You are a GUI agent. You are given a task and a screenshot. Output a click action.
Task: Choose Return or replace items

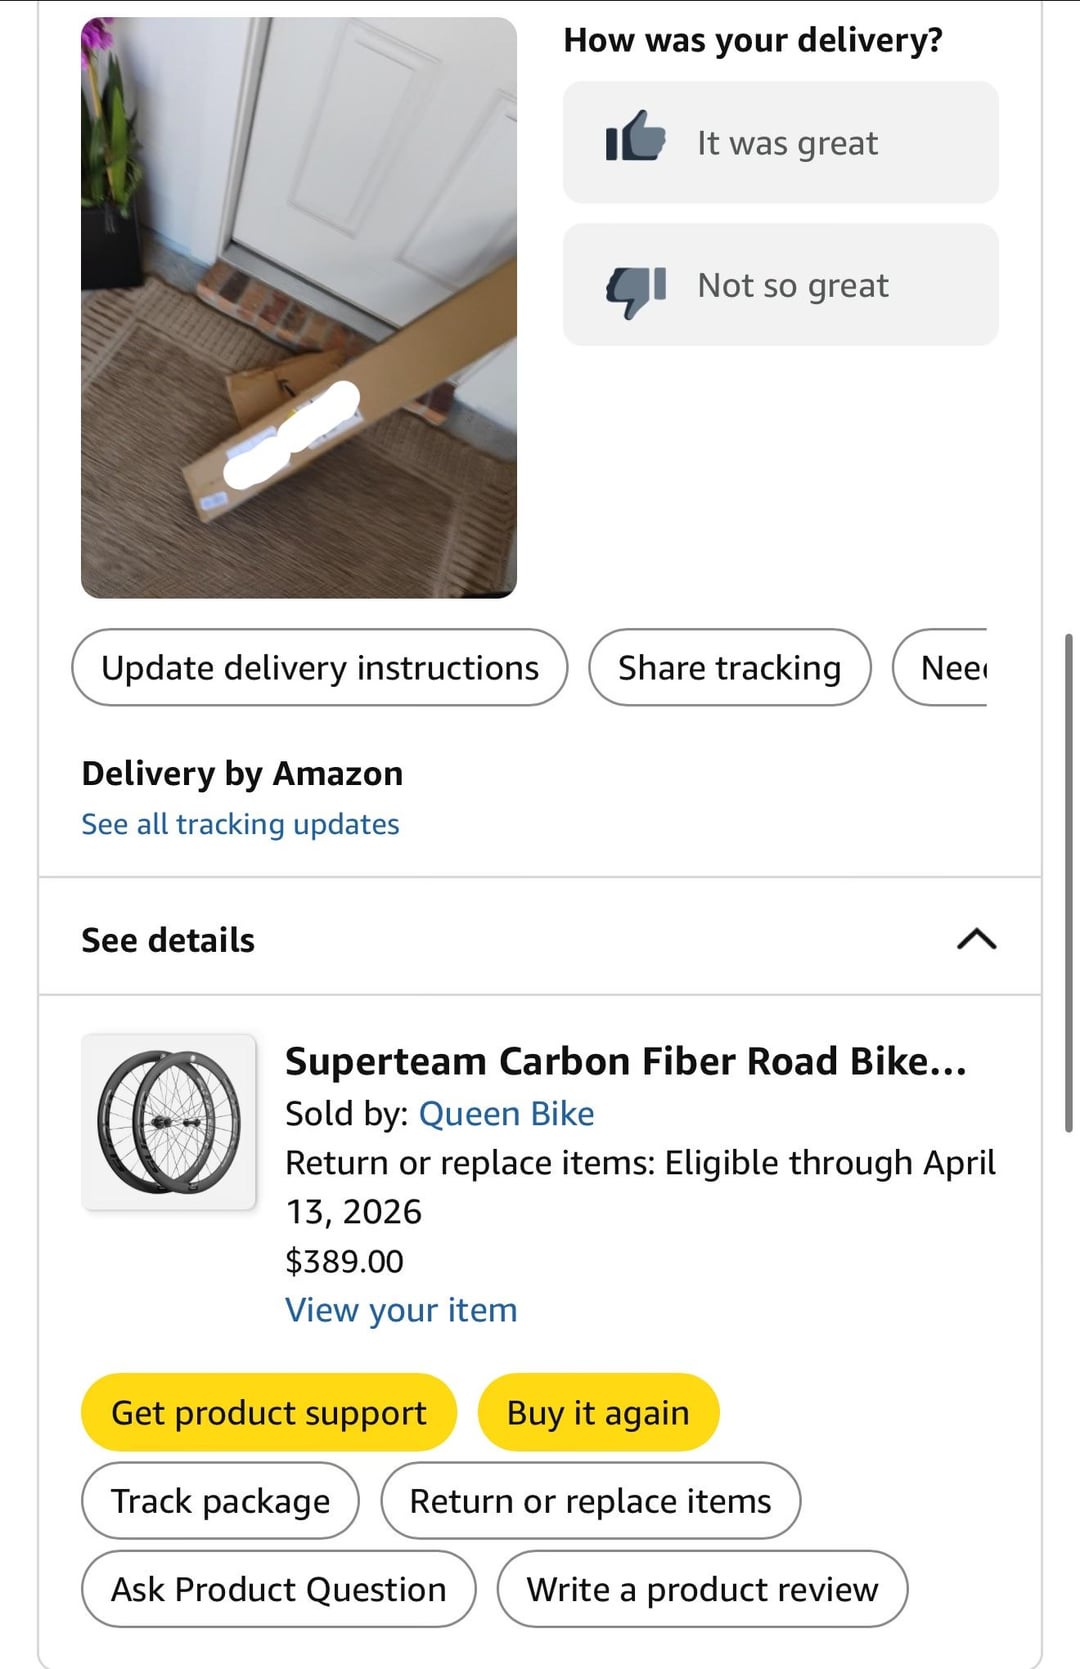pyautogui.click(x=590, y=1500)
